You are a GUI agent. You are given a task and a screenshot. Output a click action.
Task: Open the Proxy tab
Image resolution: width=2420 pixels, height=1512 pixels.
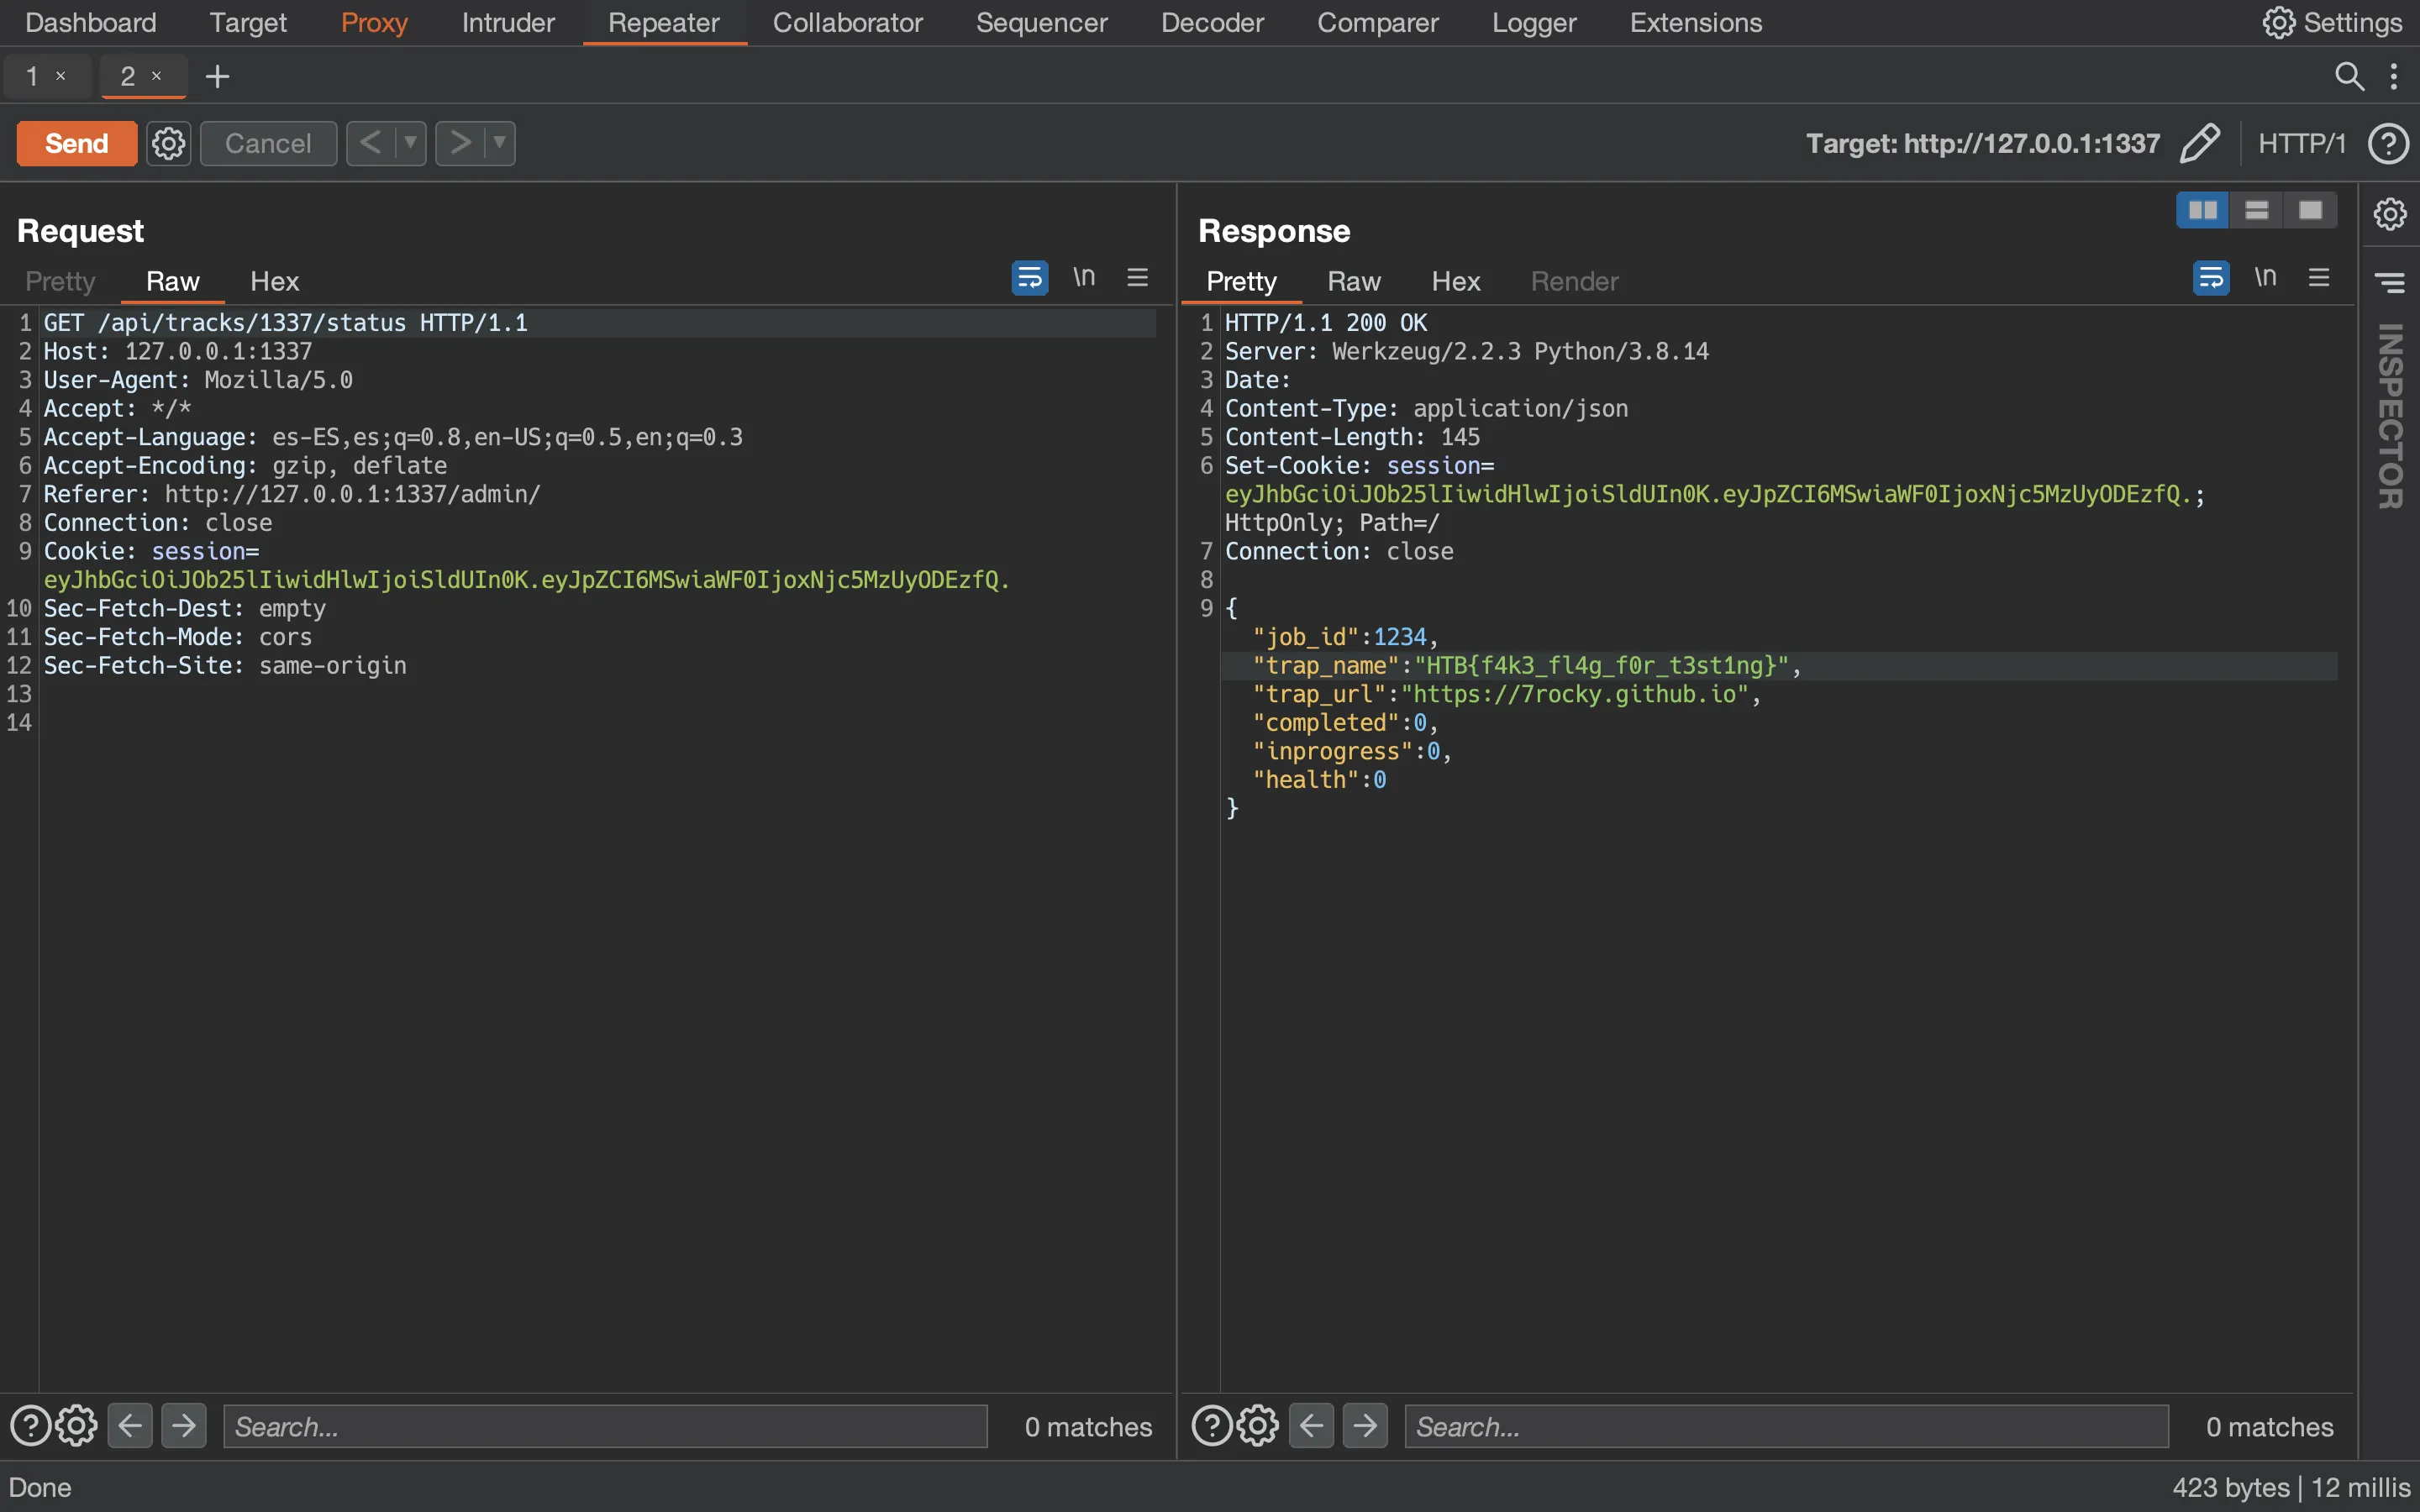pos(374,22)
